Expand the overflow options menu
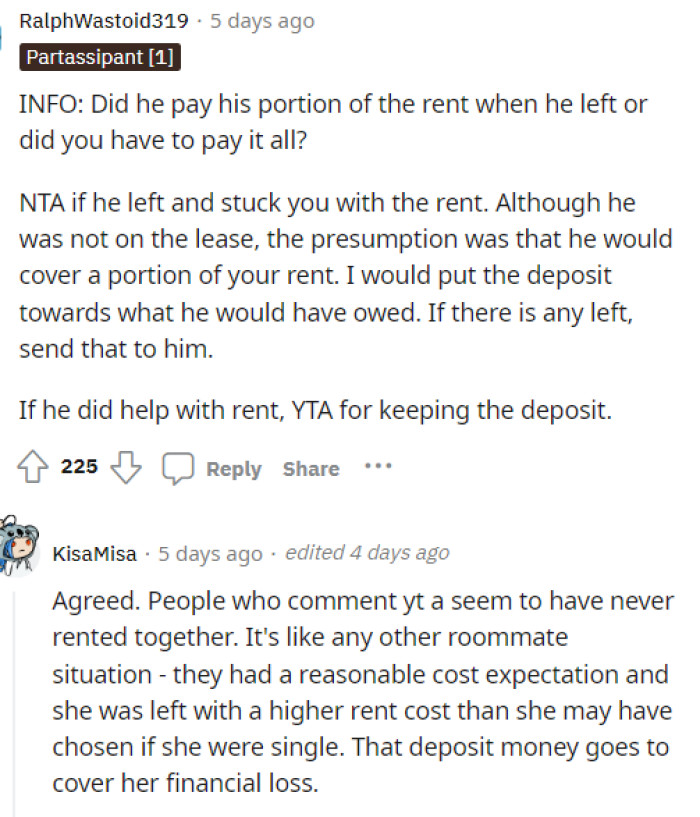The image size is (700, 817). click(378, 466)
